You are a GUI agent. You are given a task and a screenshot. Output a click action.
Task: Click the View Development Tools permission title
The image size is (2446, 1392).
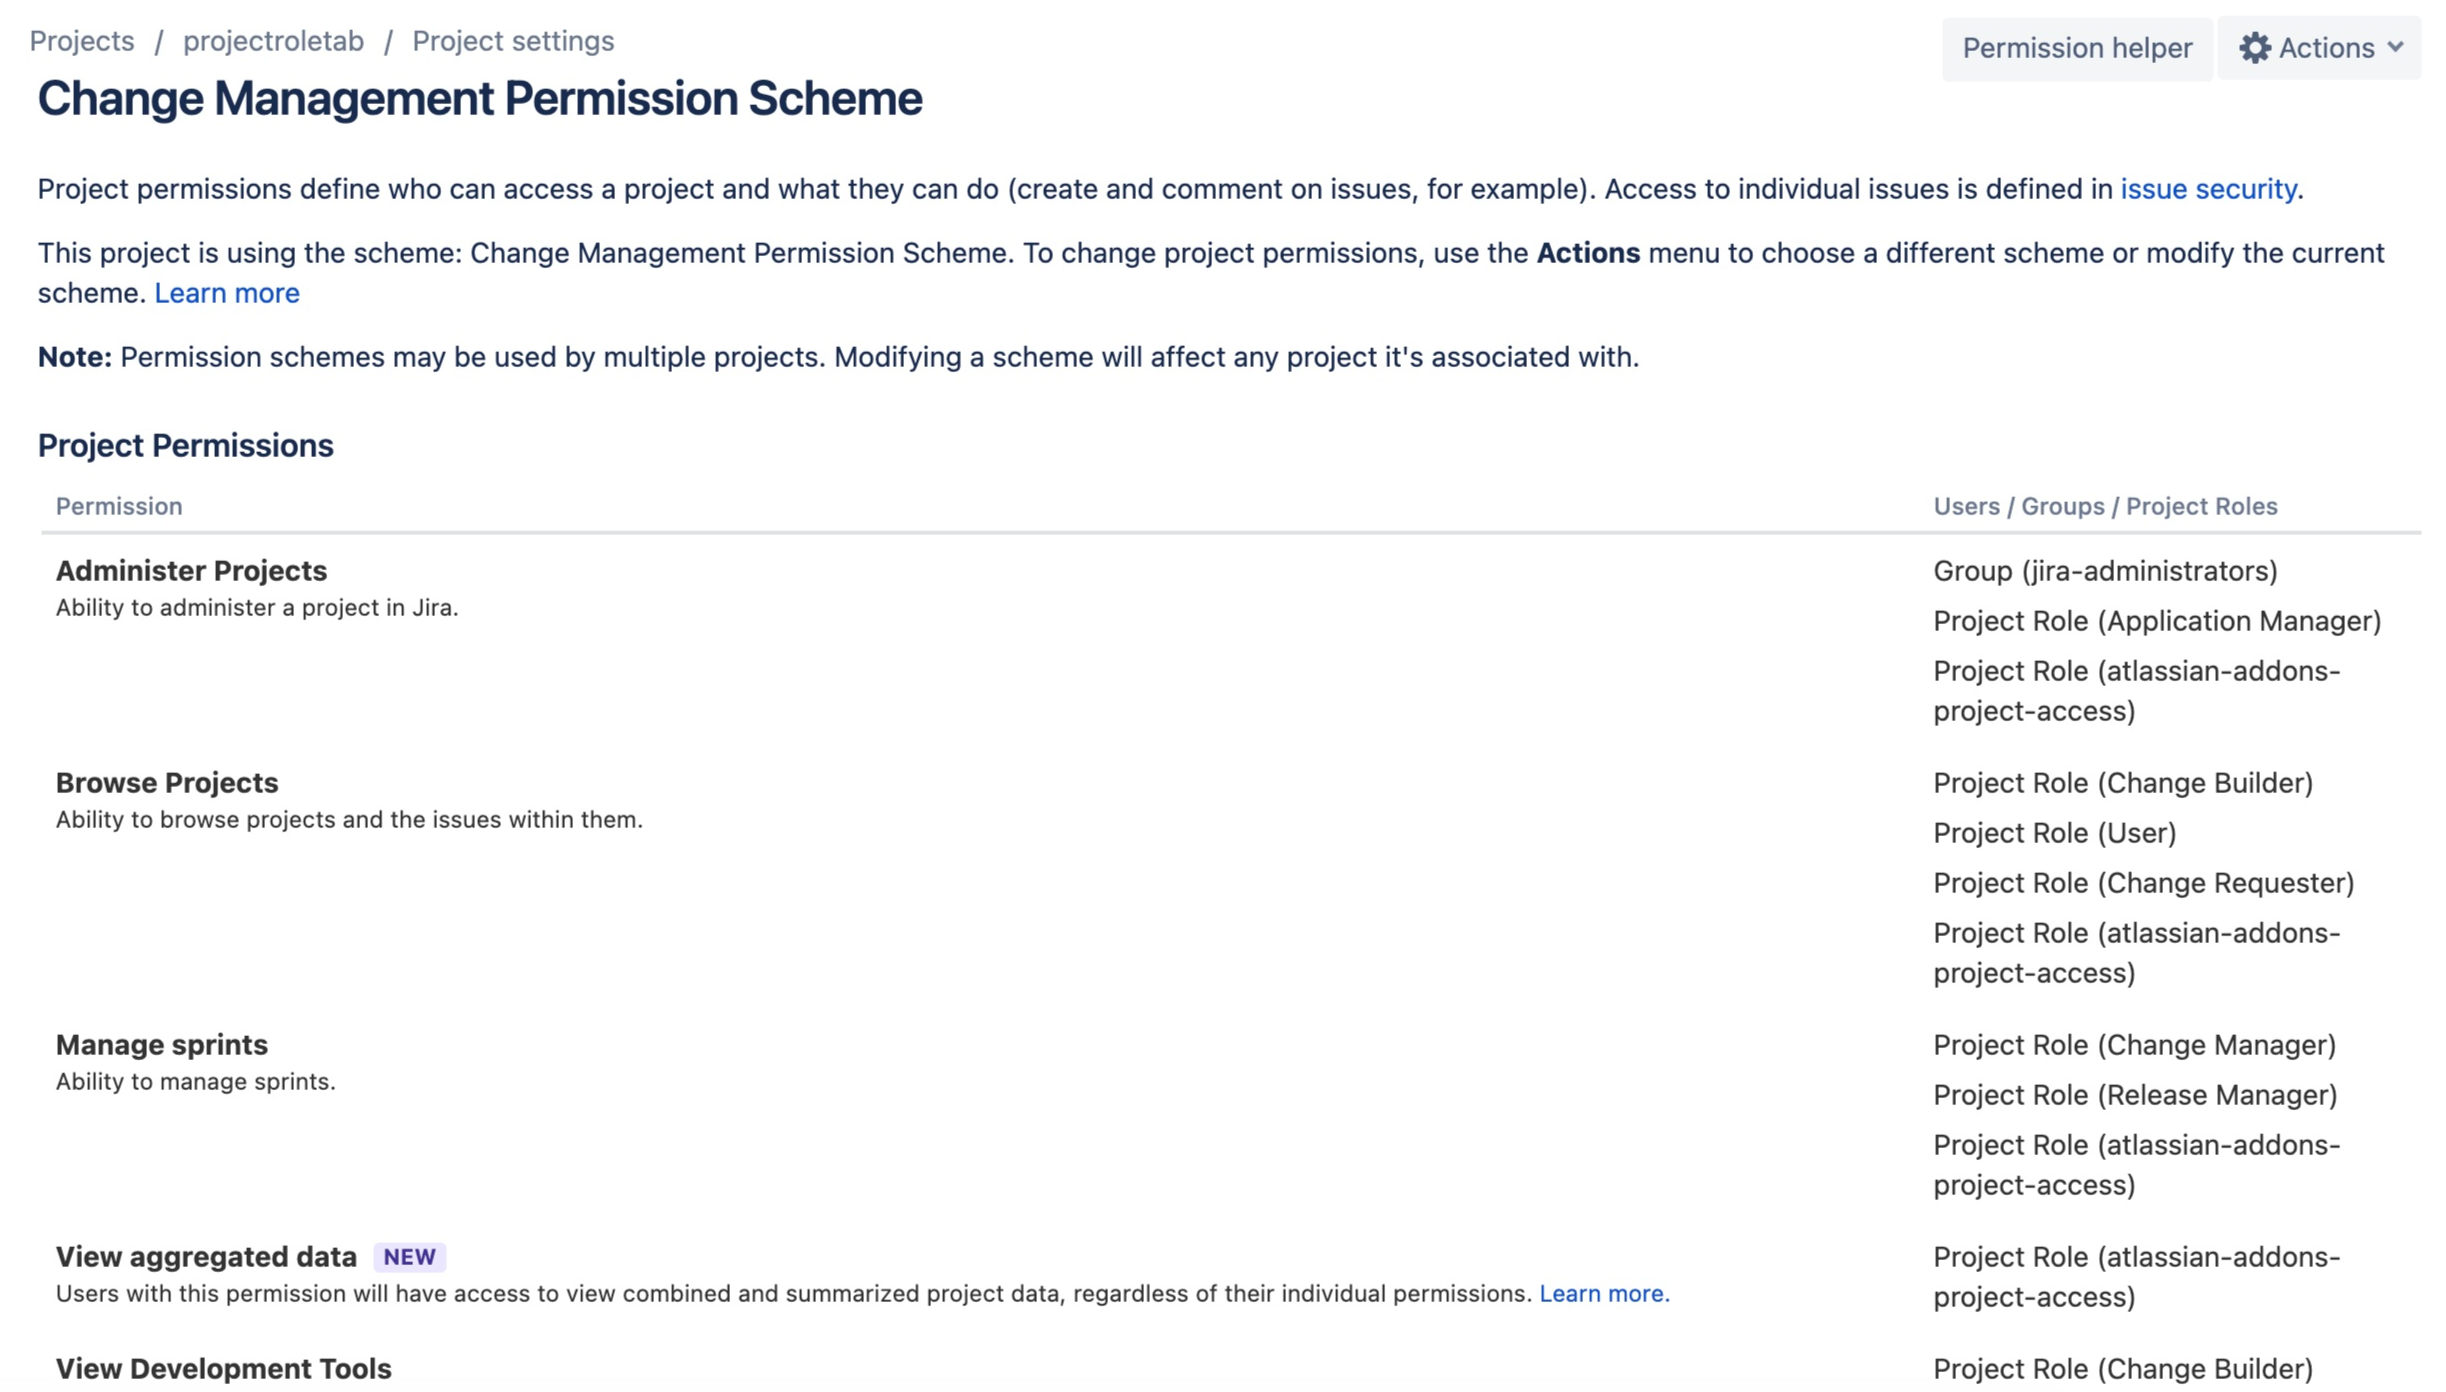pyautogui.click(x=224, y=1368)
